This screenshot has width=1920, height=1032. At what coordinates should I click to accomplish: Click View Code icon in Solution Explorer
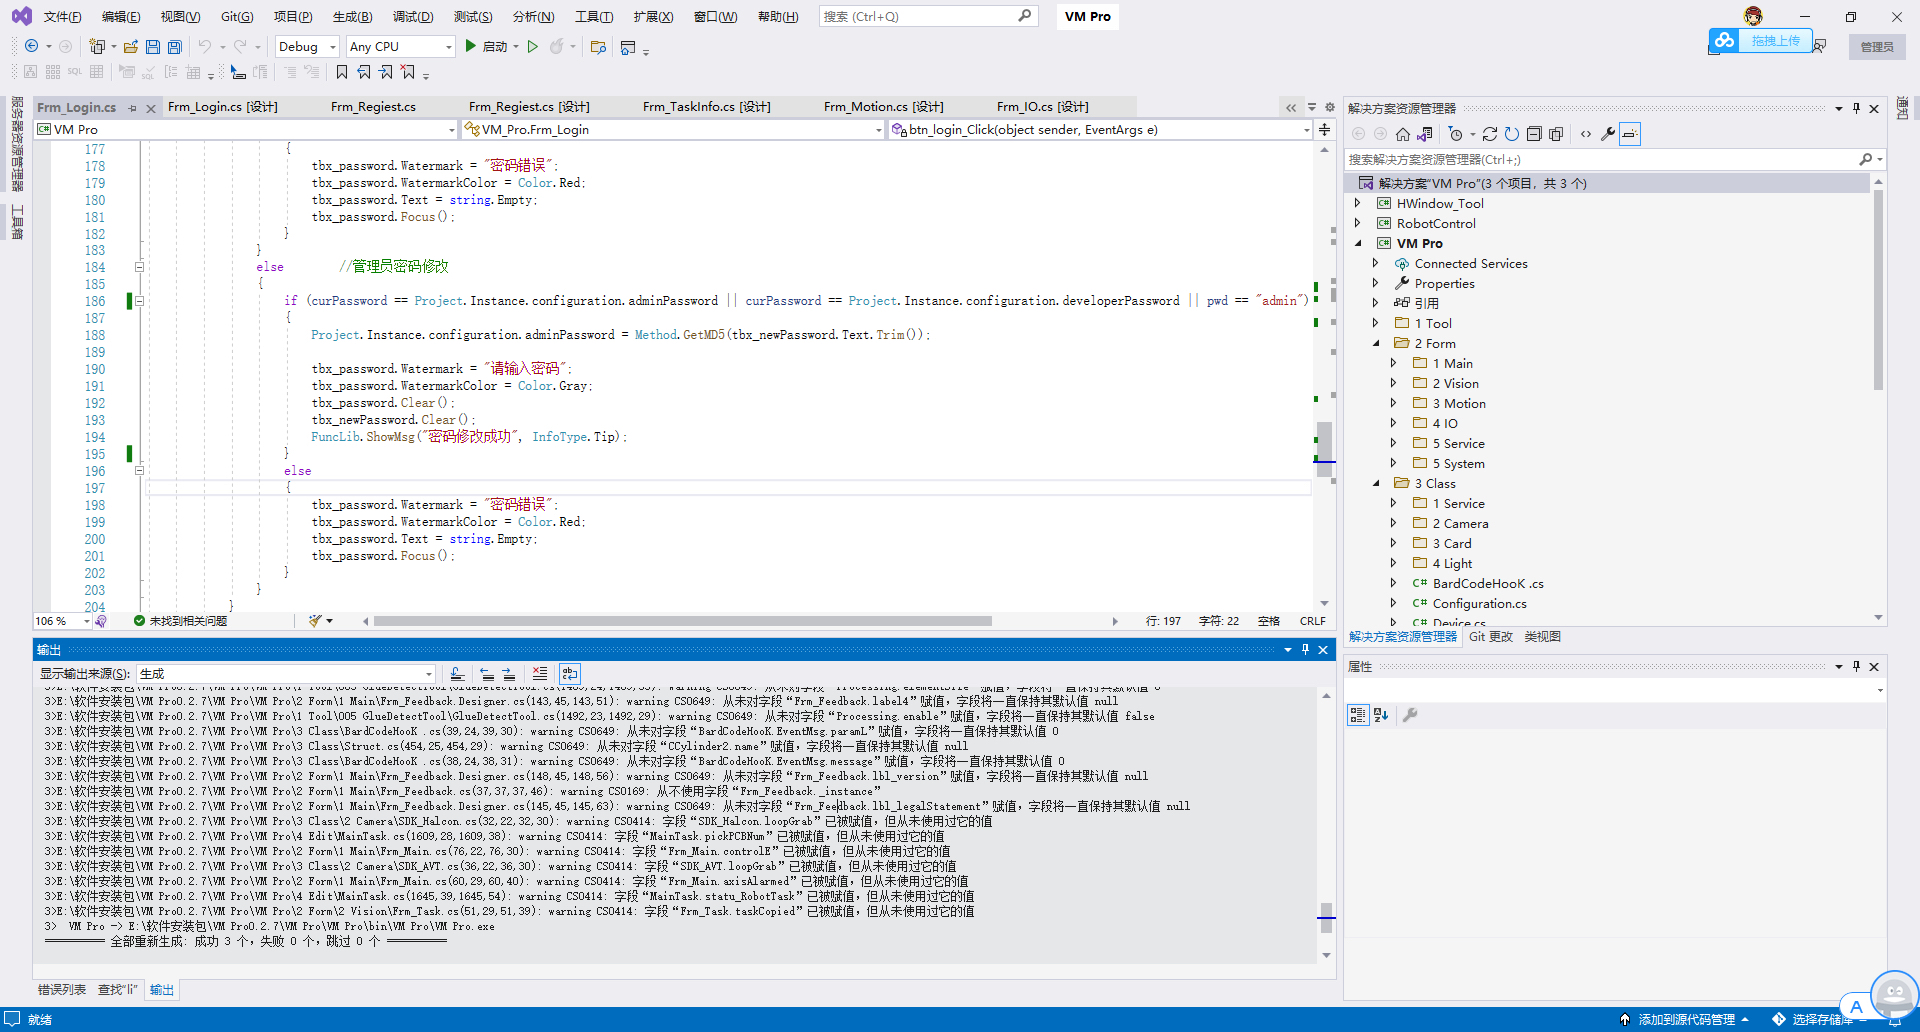(x=1586, y=134)
